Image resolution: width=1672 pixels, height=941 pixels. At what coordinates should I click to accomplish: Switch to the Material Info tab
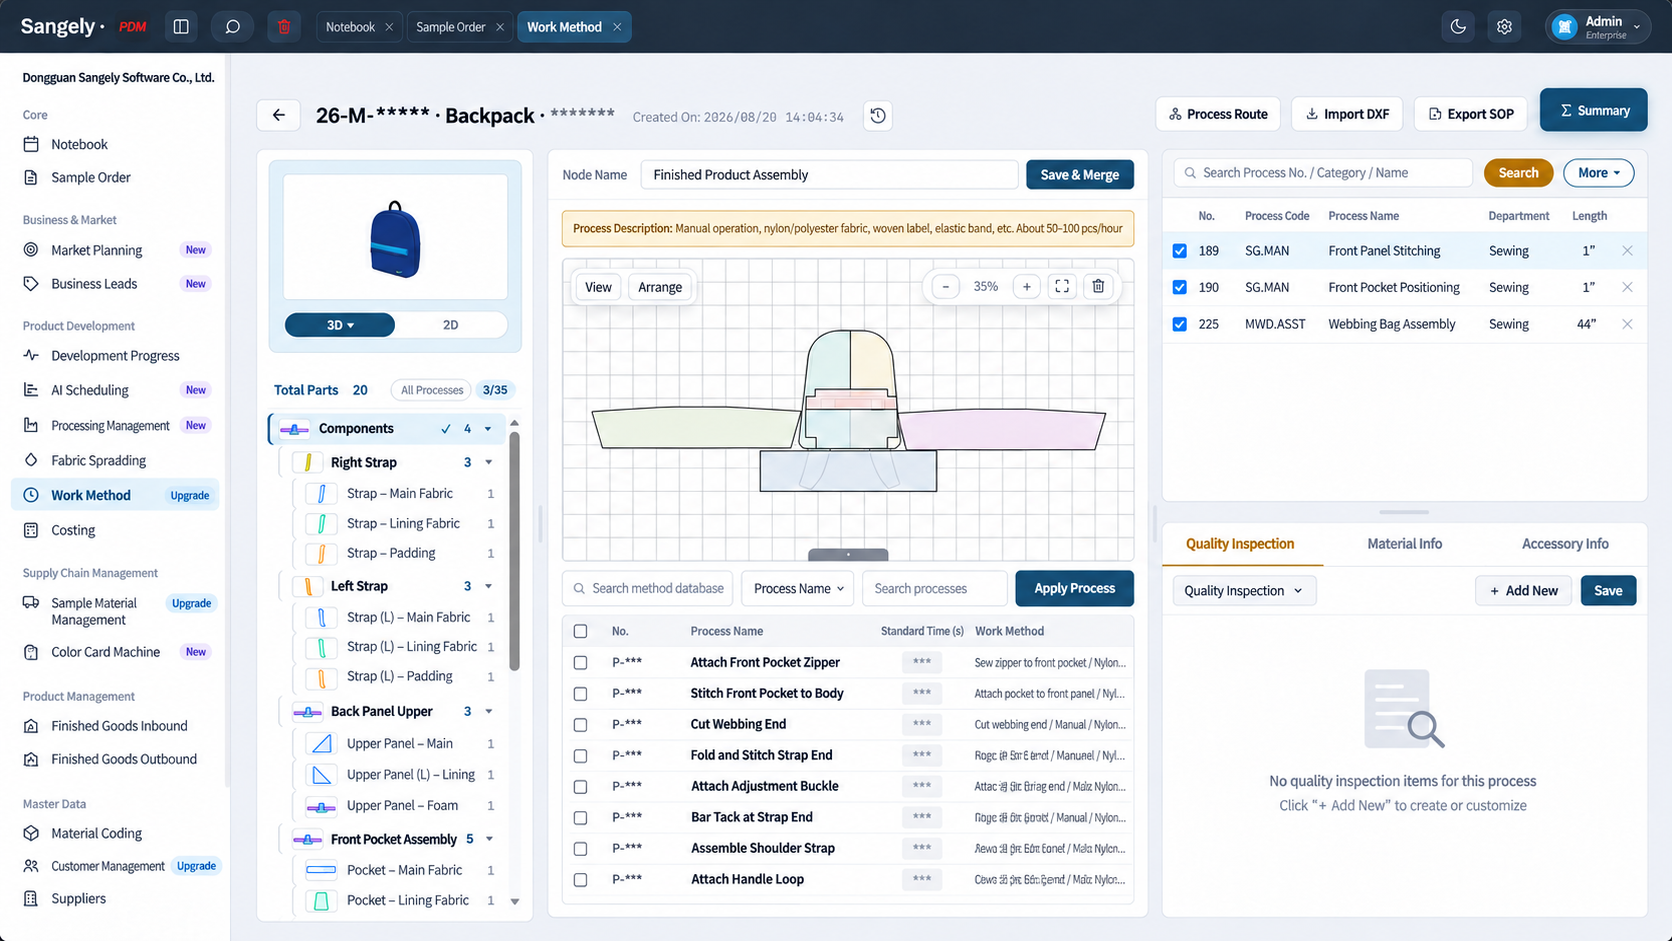(x=1404, y=544)
